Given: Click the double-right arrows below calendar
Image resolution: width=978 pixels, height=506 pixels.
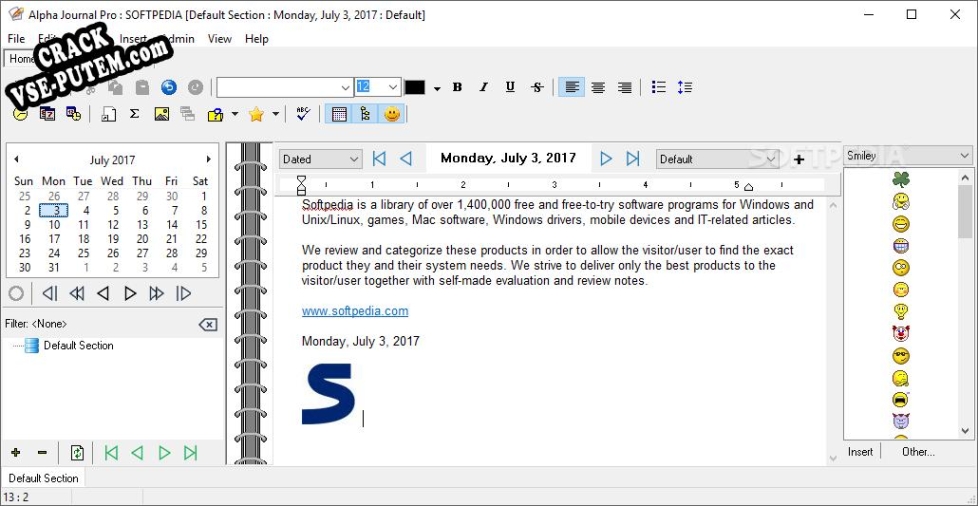Looking at the screenshot, I should point(157,293).
